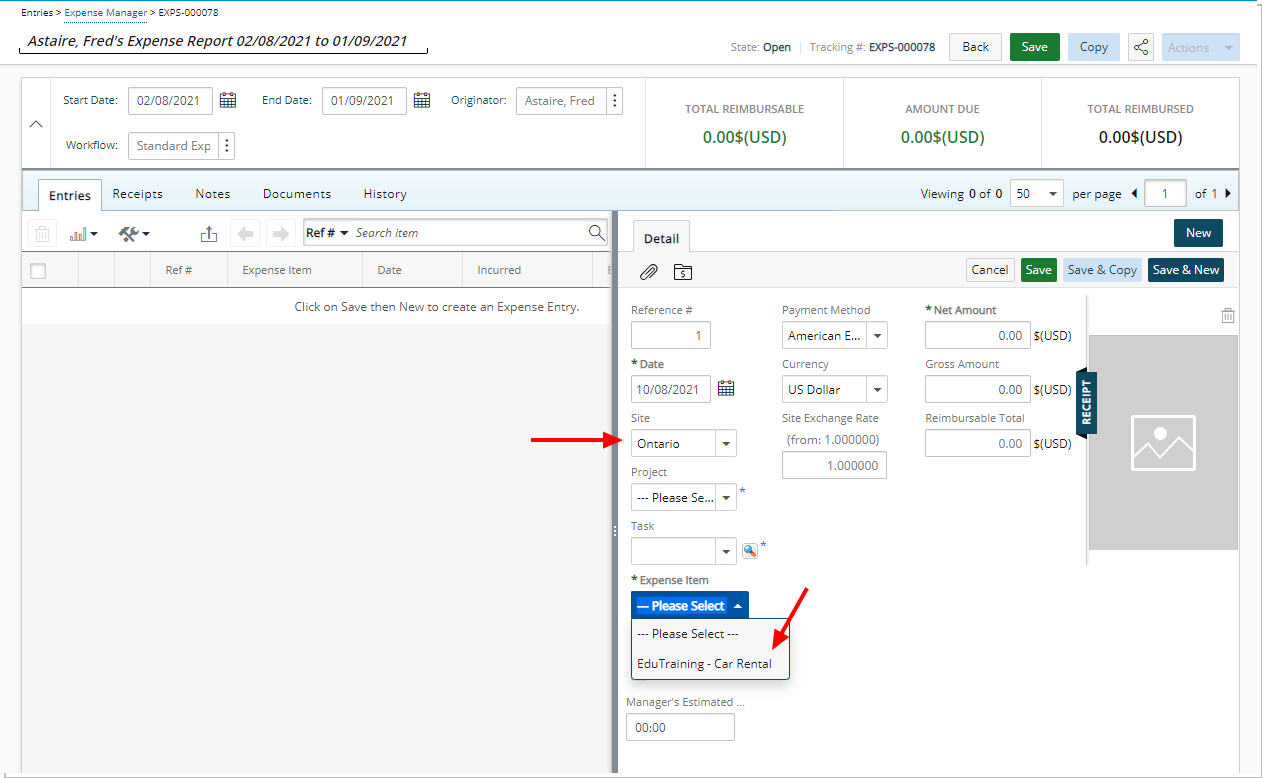This screenshot has height=778, width=1262.
Task: Select EduTraining - Car Rental option
Action: [x=704, y=663]
